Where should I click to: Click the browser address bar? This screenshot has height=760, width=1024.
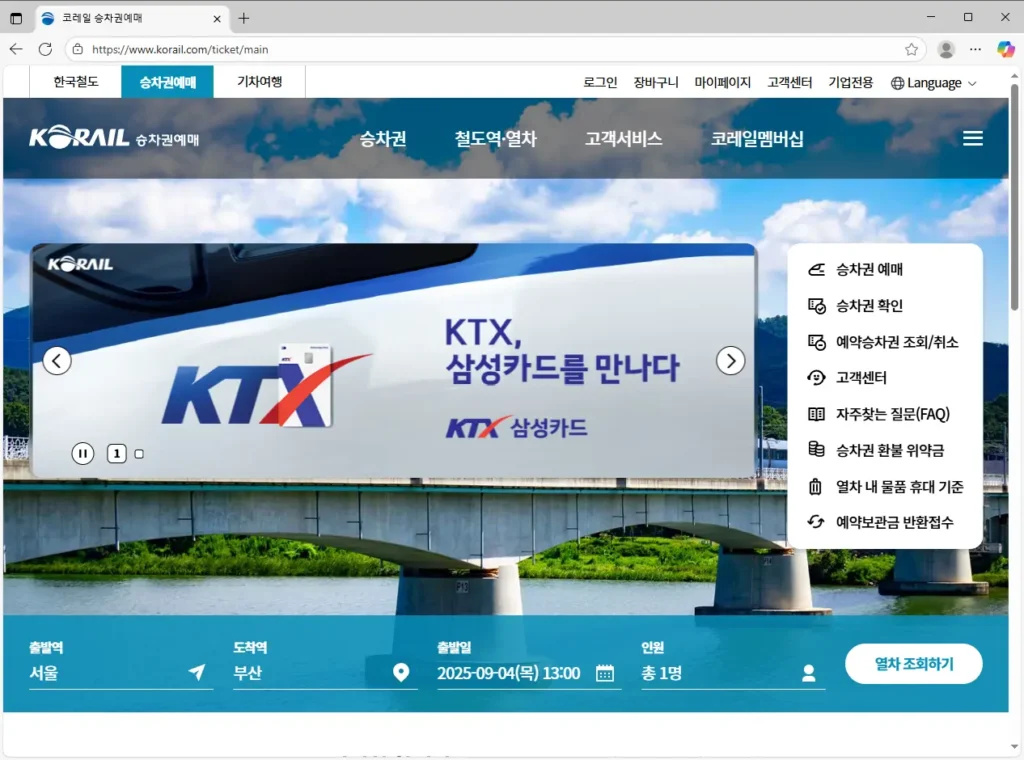[300, 48]
